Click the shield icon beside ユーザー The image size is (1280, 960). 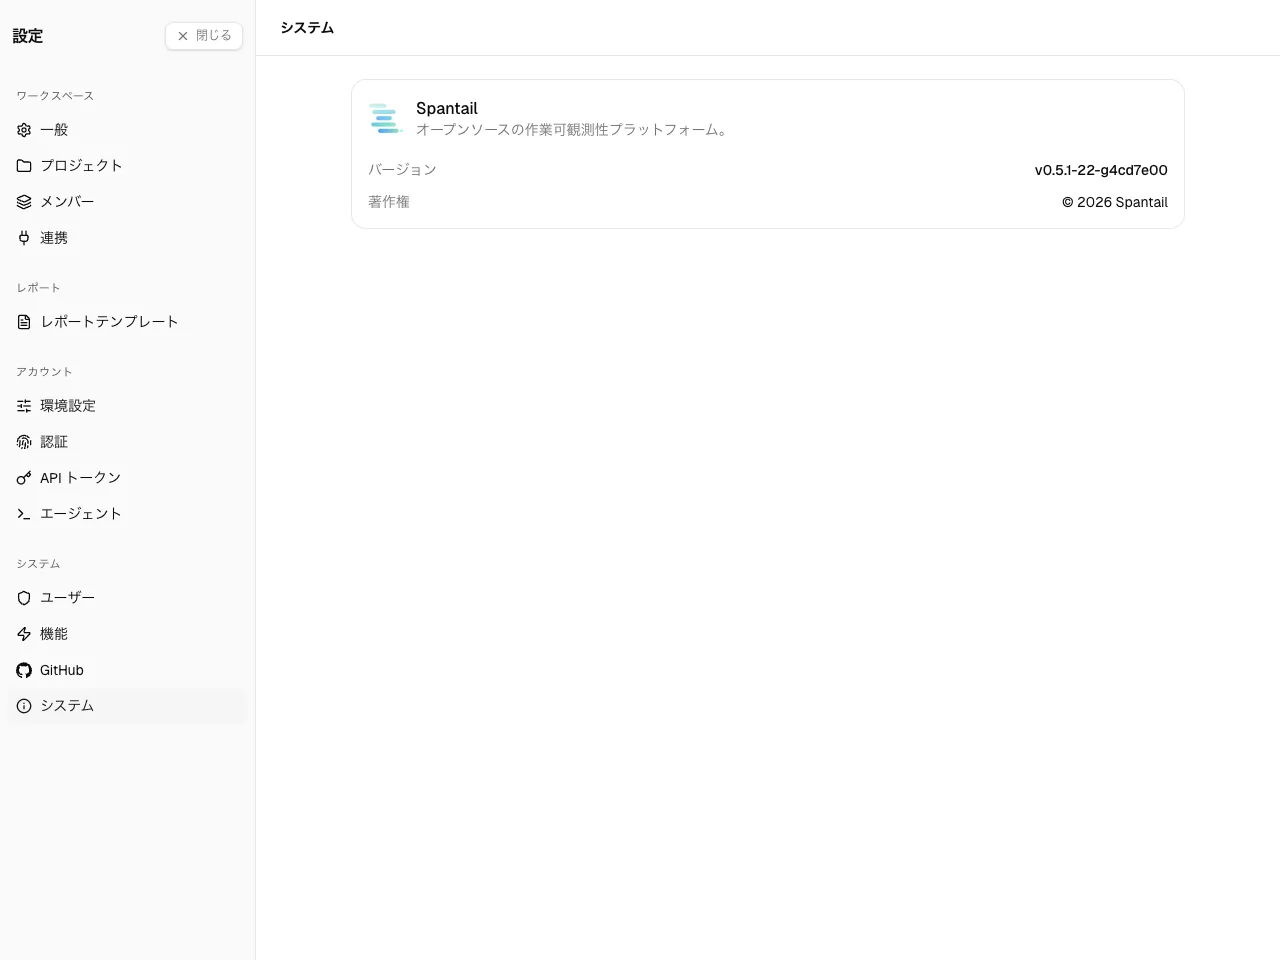click(x=24, y=598)
